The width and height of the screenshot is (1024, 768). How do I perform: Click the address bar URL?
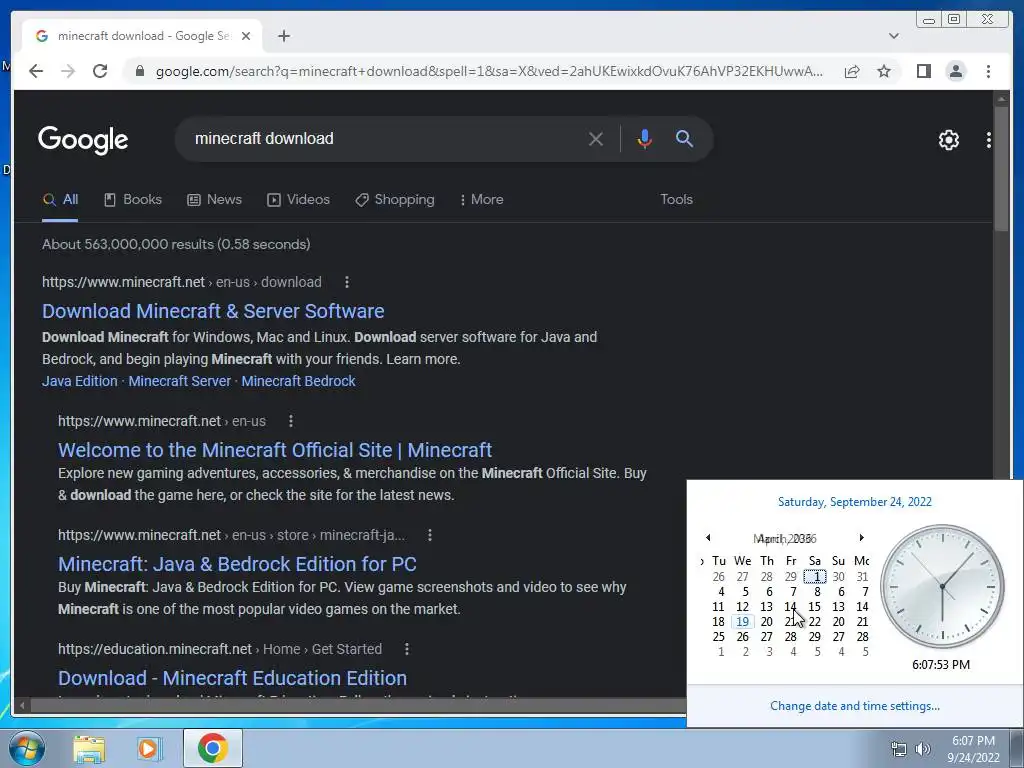click(488, 71)
